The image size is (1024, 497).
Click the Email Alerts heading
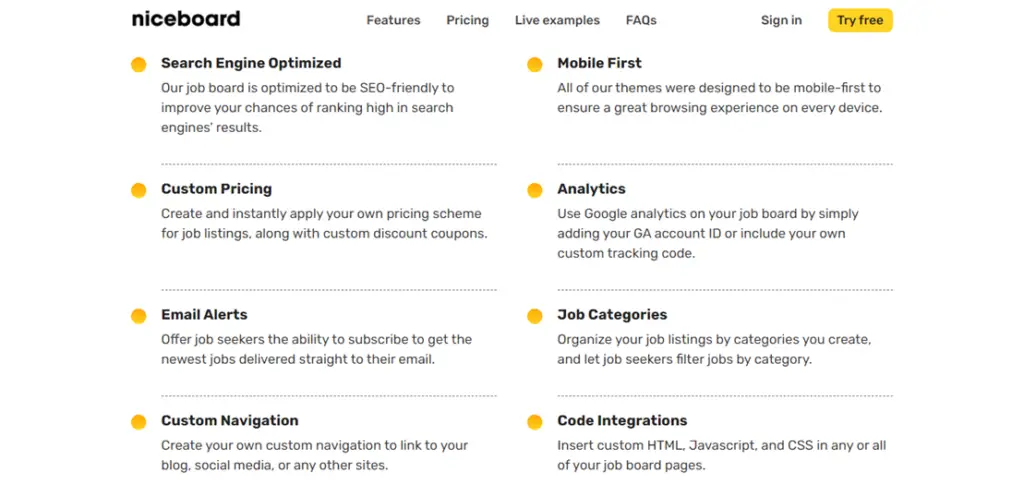tap(204, 315)
